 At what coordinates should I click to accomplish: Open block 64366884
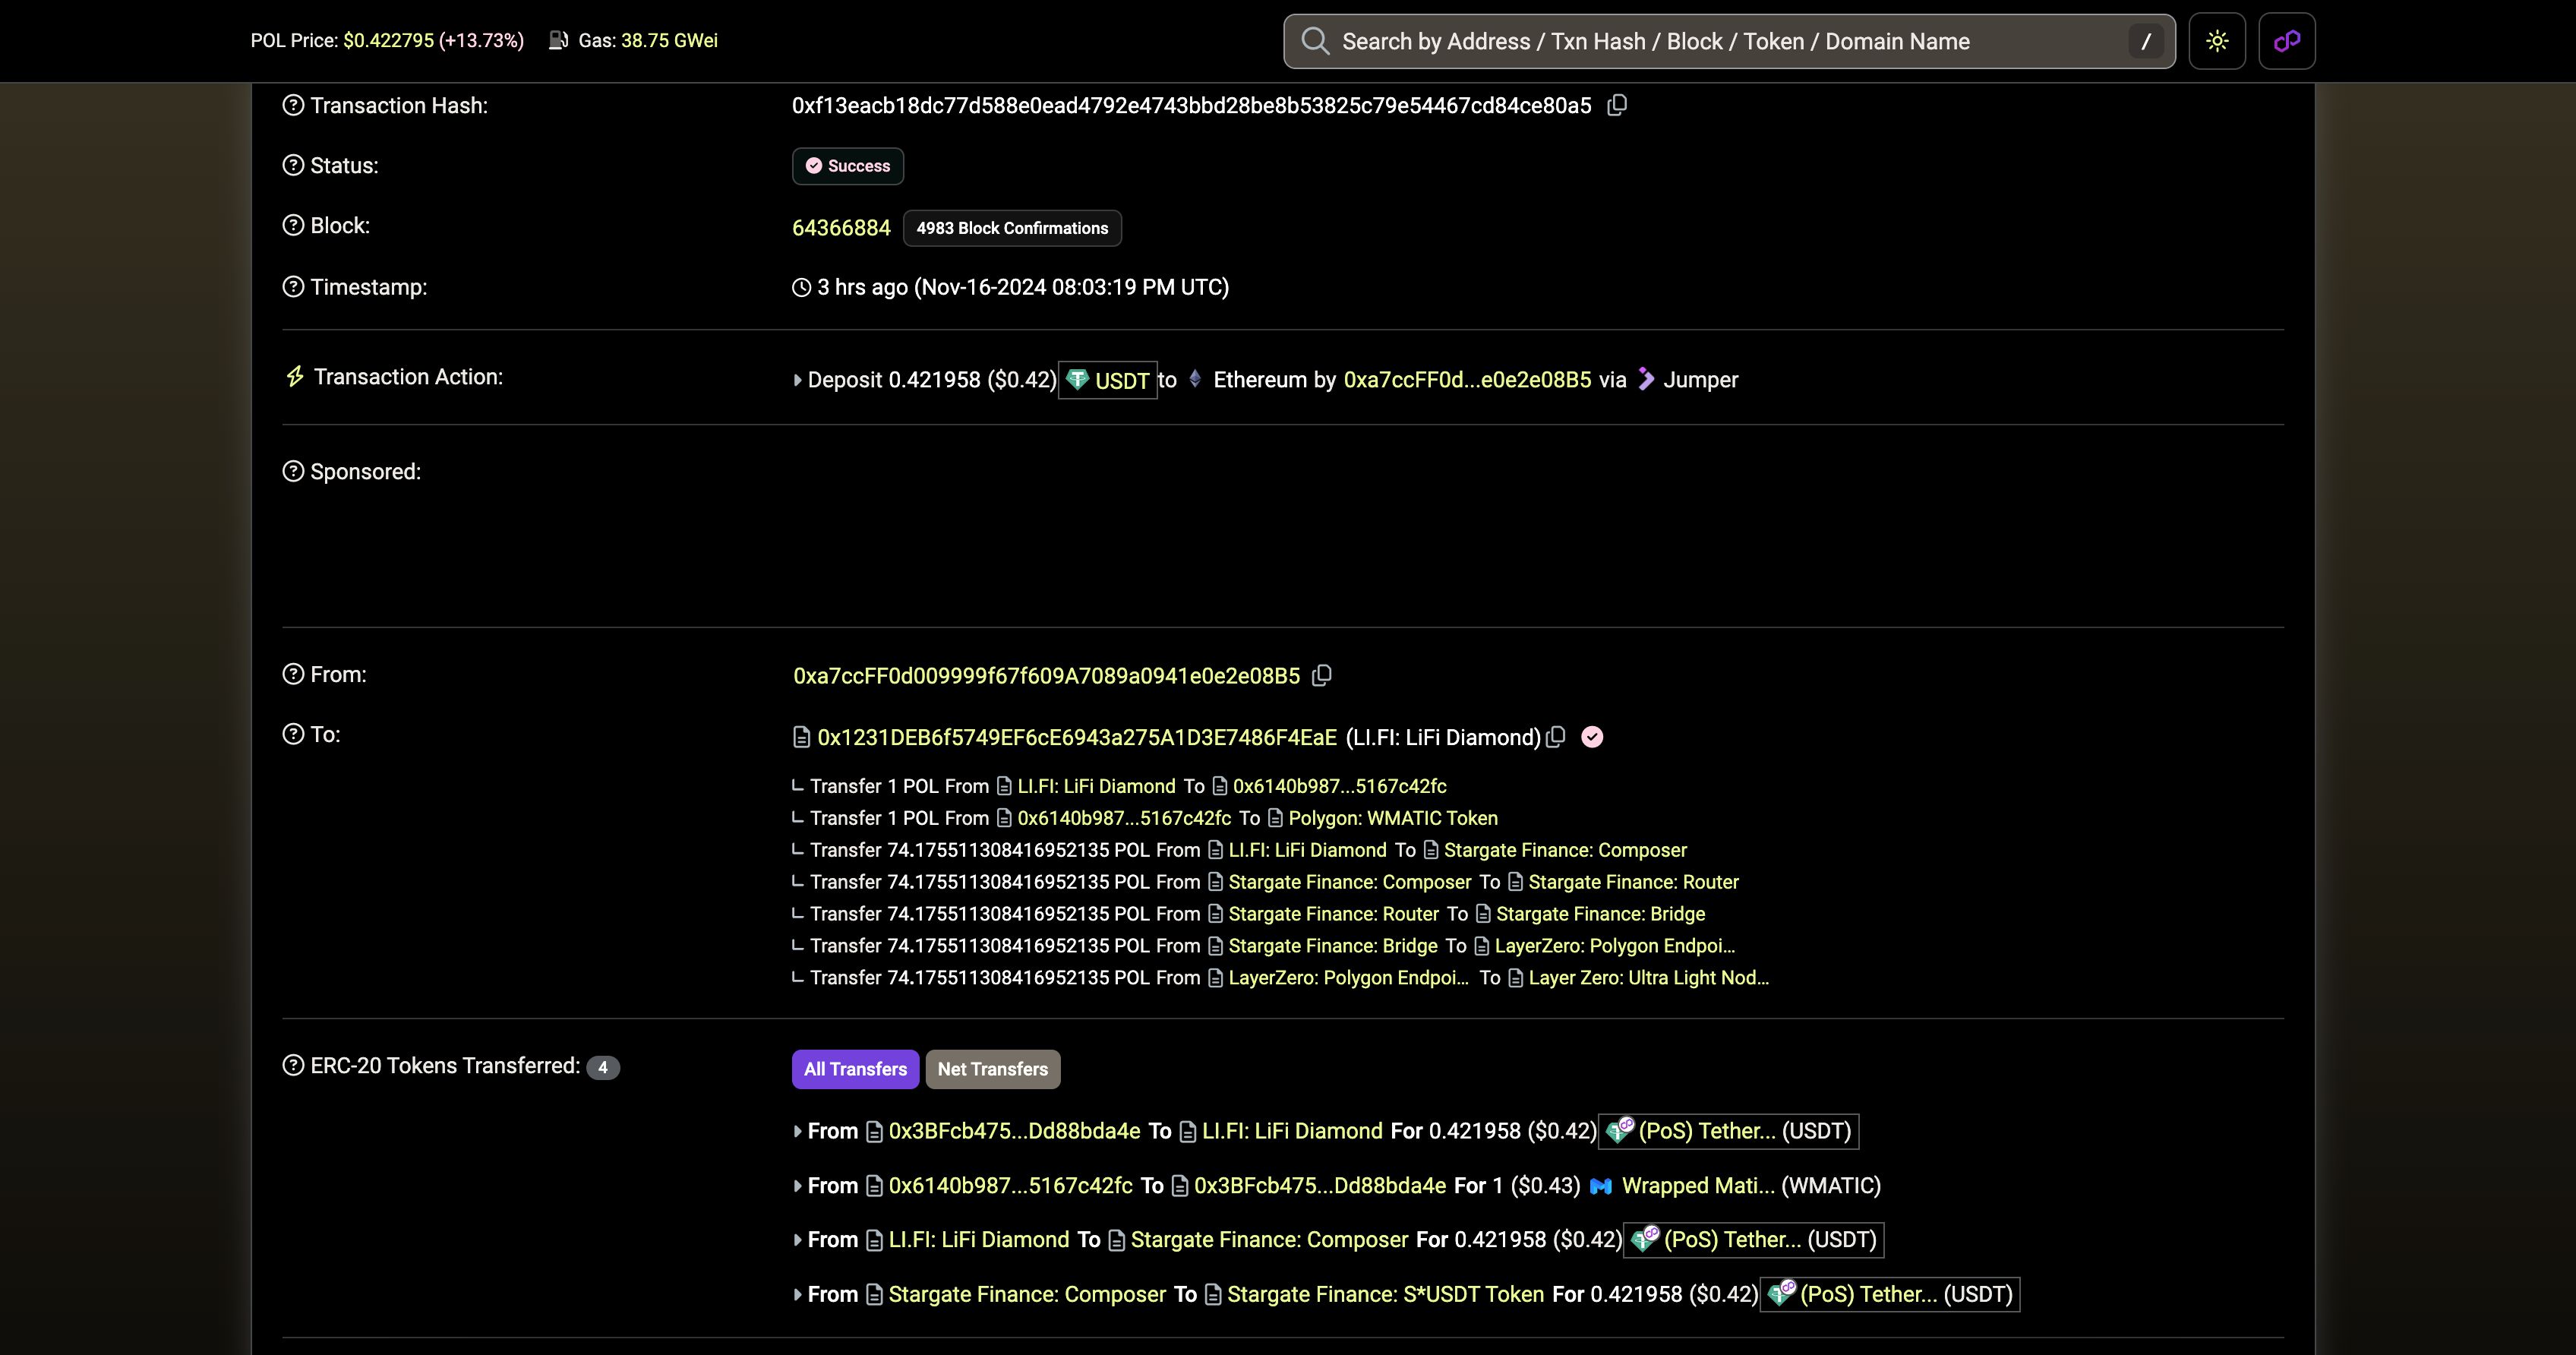841,228
